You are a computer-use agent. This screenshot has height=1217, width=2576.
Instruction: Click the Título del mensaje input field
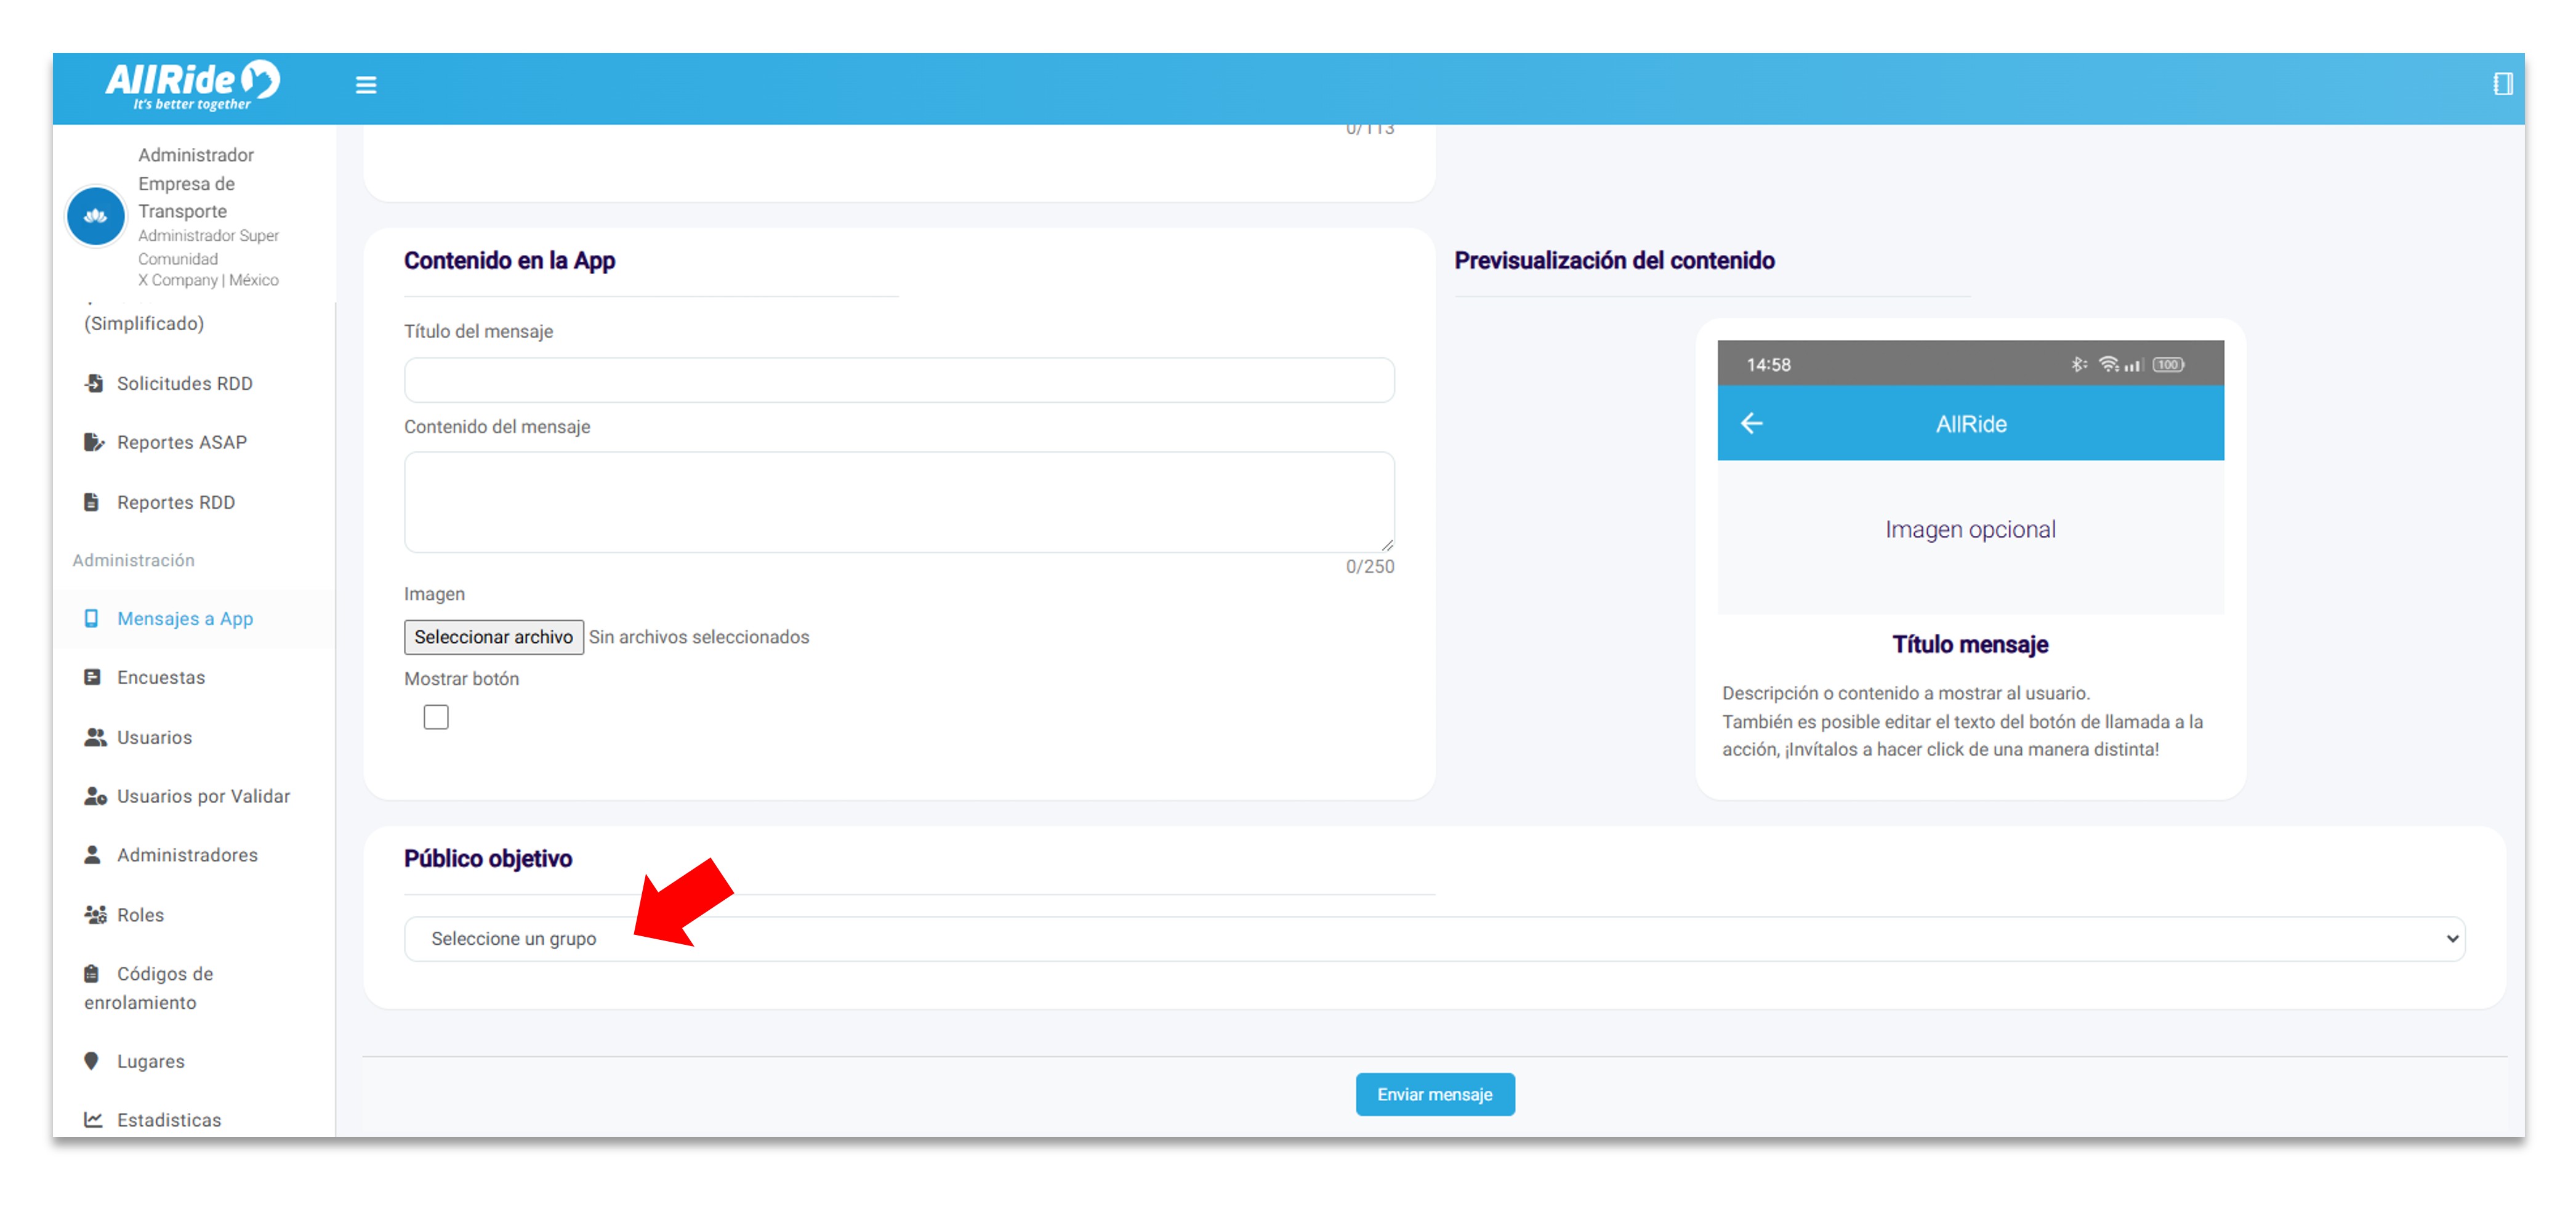point(898,380)
